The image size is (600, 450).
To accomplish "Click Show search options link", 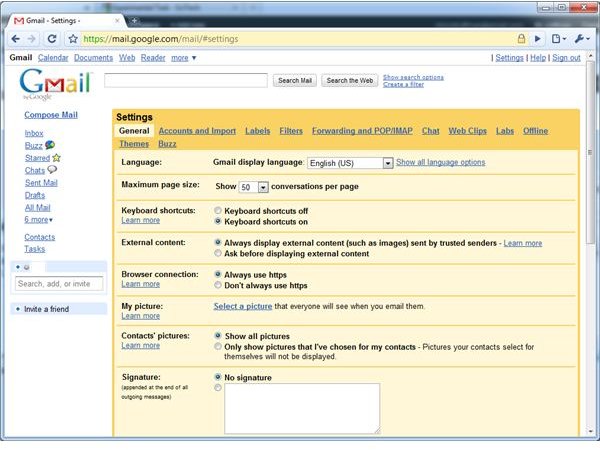I will pyautogui.click(x=413, y=77).
